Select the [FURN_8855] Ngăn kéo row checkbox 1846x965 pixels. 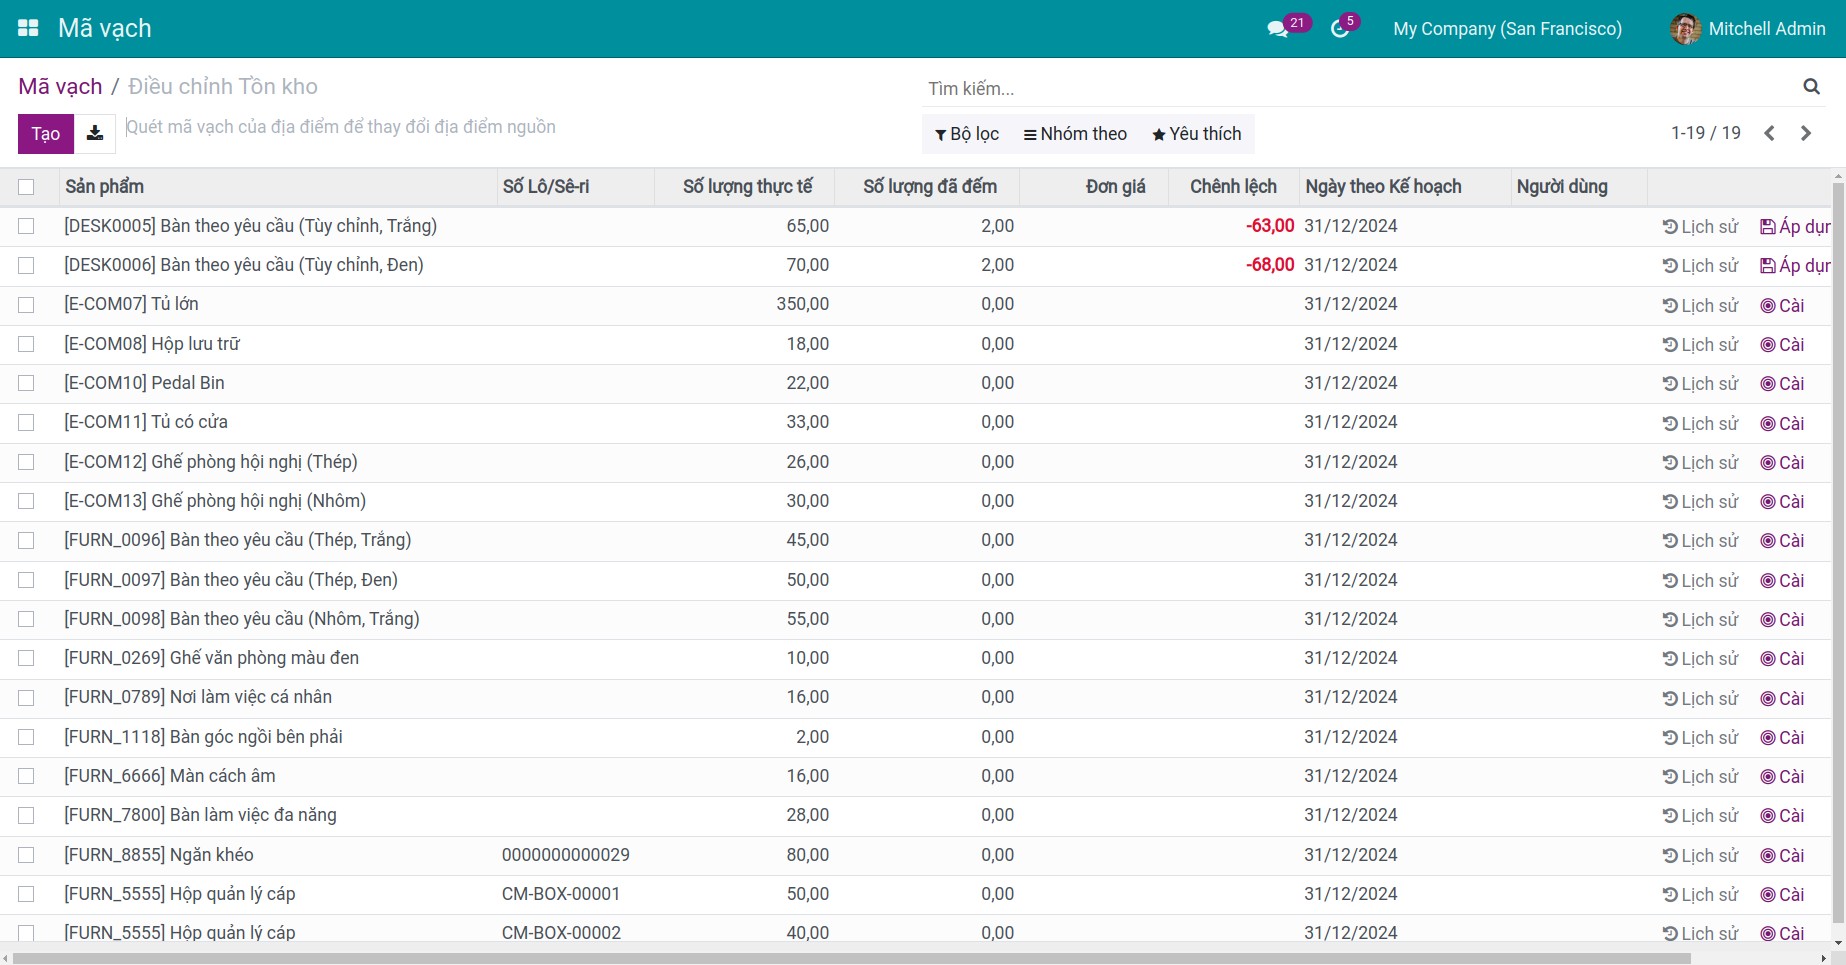click(x=26, y=855)
